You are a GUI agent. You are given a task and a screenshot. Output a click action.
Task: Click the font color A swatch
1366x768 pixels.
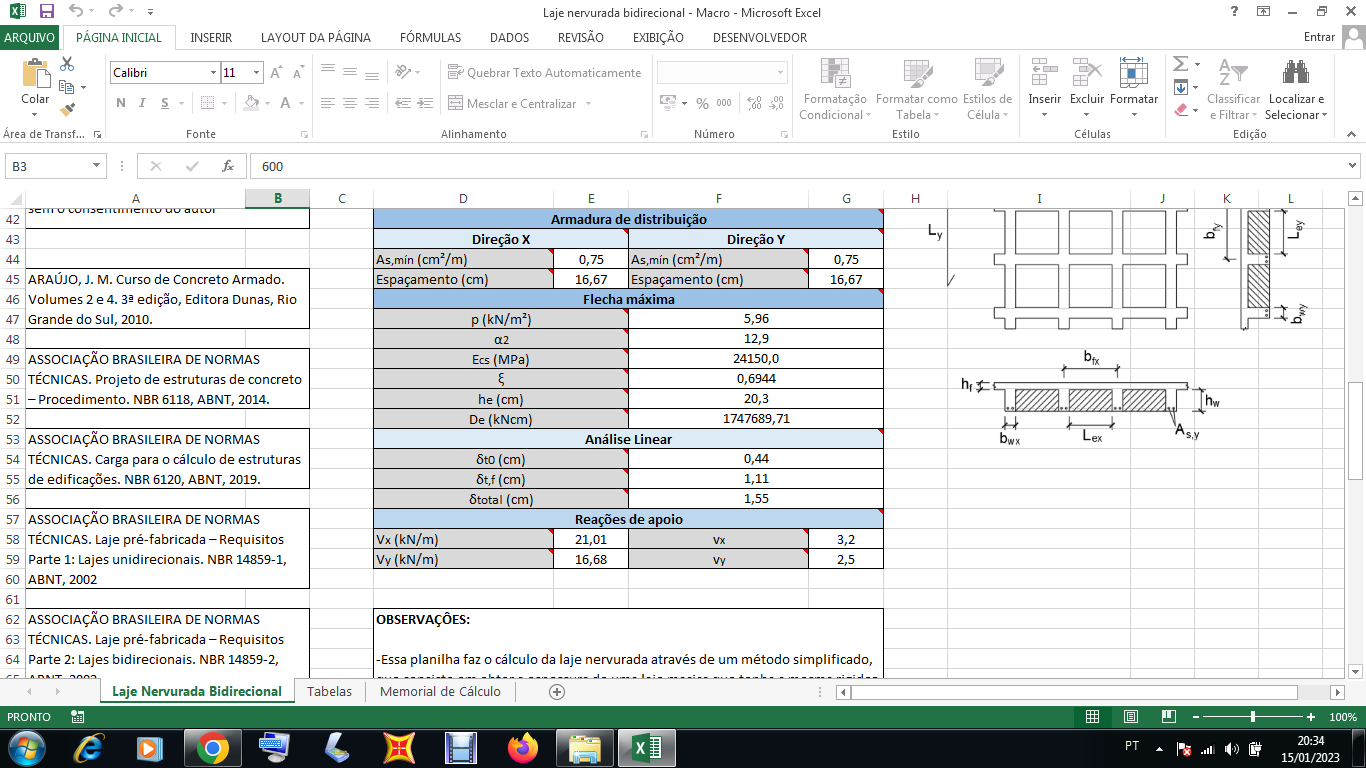pyautogui.click(x=285, y=103)
